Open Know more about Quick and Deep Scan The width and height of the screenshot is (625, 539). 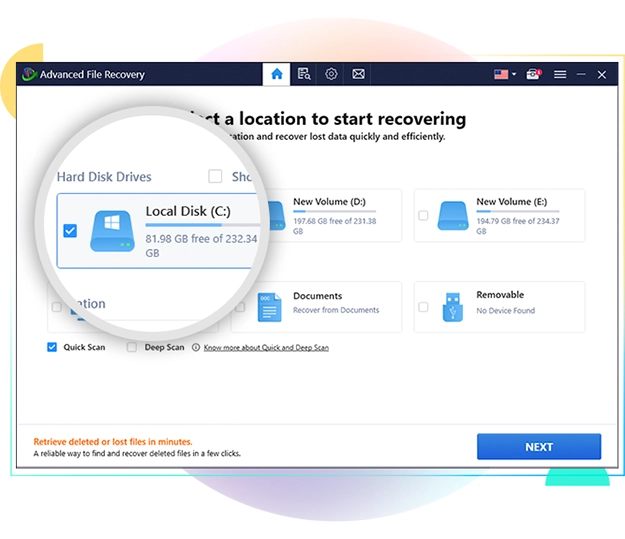tap(266, 348)
